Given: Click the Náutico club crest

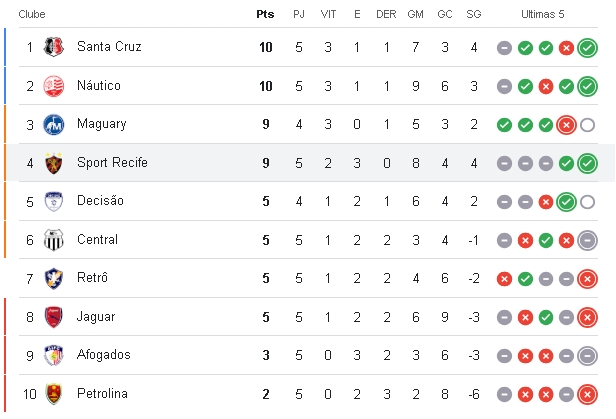Looking at the screenshot, I should pyautogui.click(x=54, y=86).
